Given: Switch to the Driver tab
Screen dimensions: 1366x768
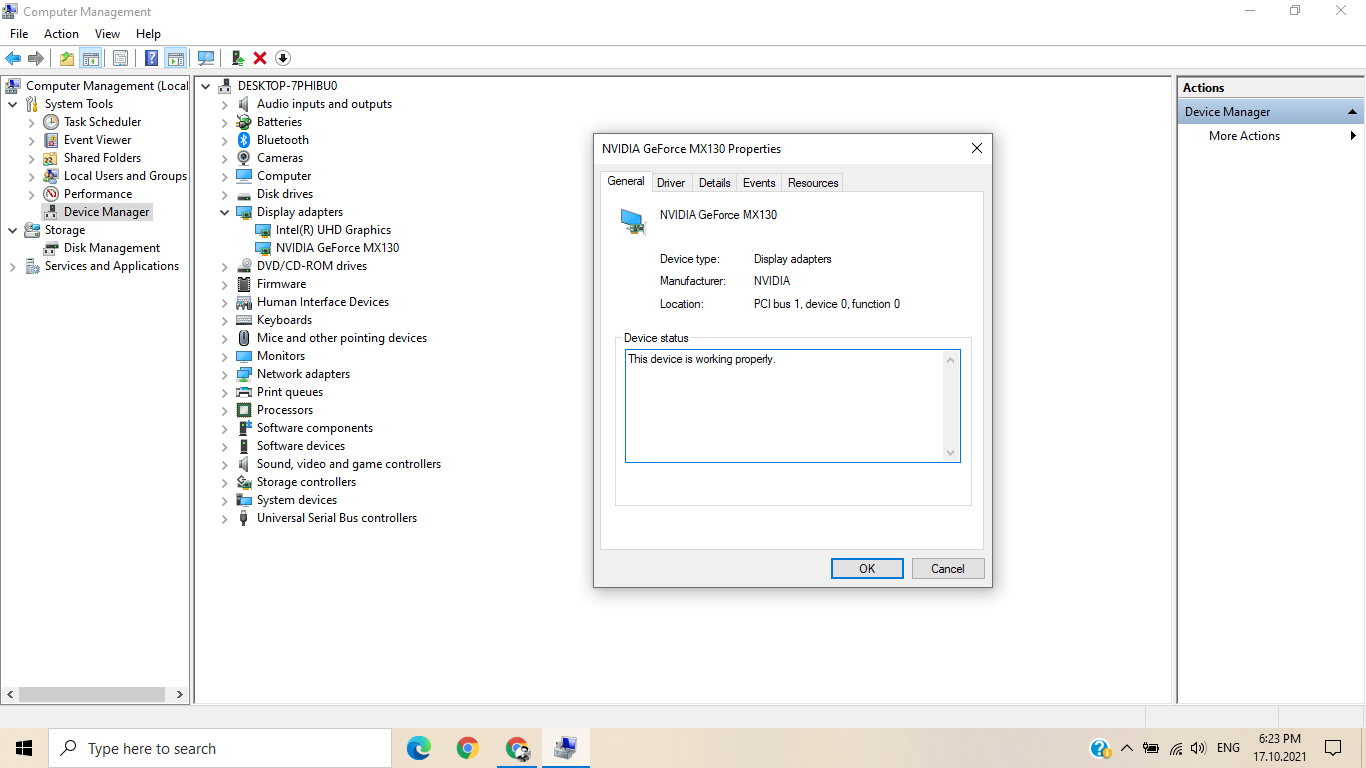Looking at the screenshot, I should tap(671, 183).
